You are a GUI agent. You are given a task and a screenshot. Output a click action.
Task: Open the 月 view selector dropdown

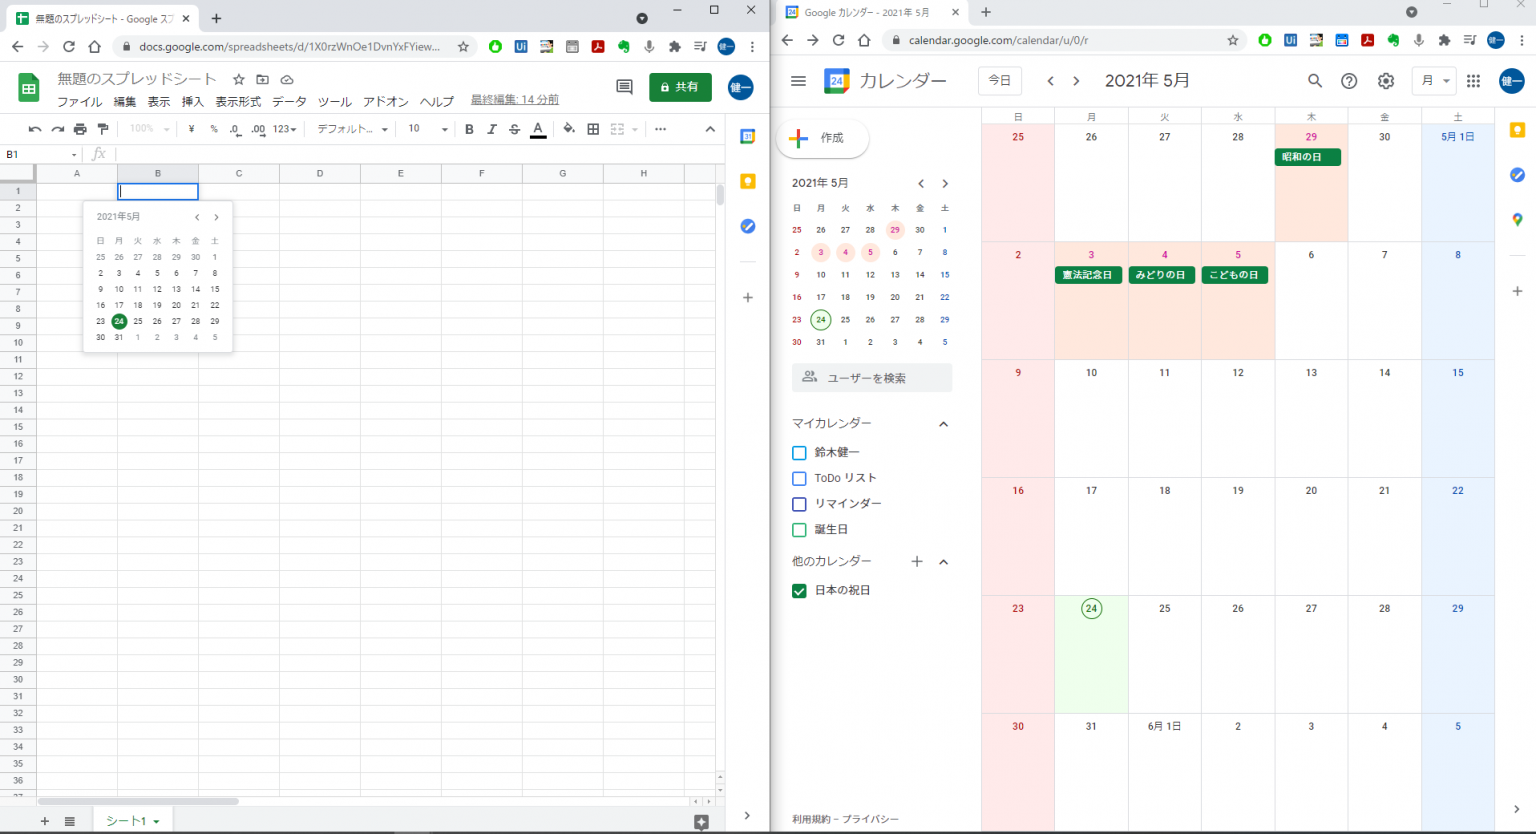point(1434,81)
